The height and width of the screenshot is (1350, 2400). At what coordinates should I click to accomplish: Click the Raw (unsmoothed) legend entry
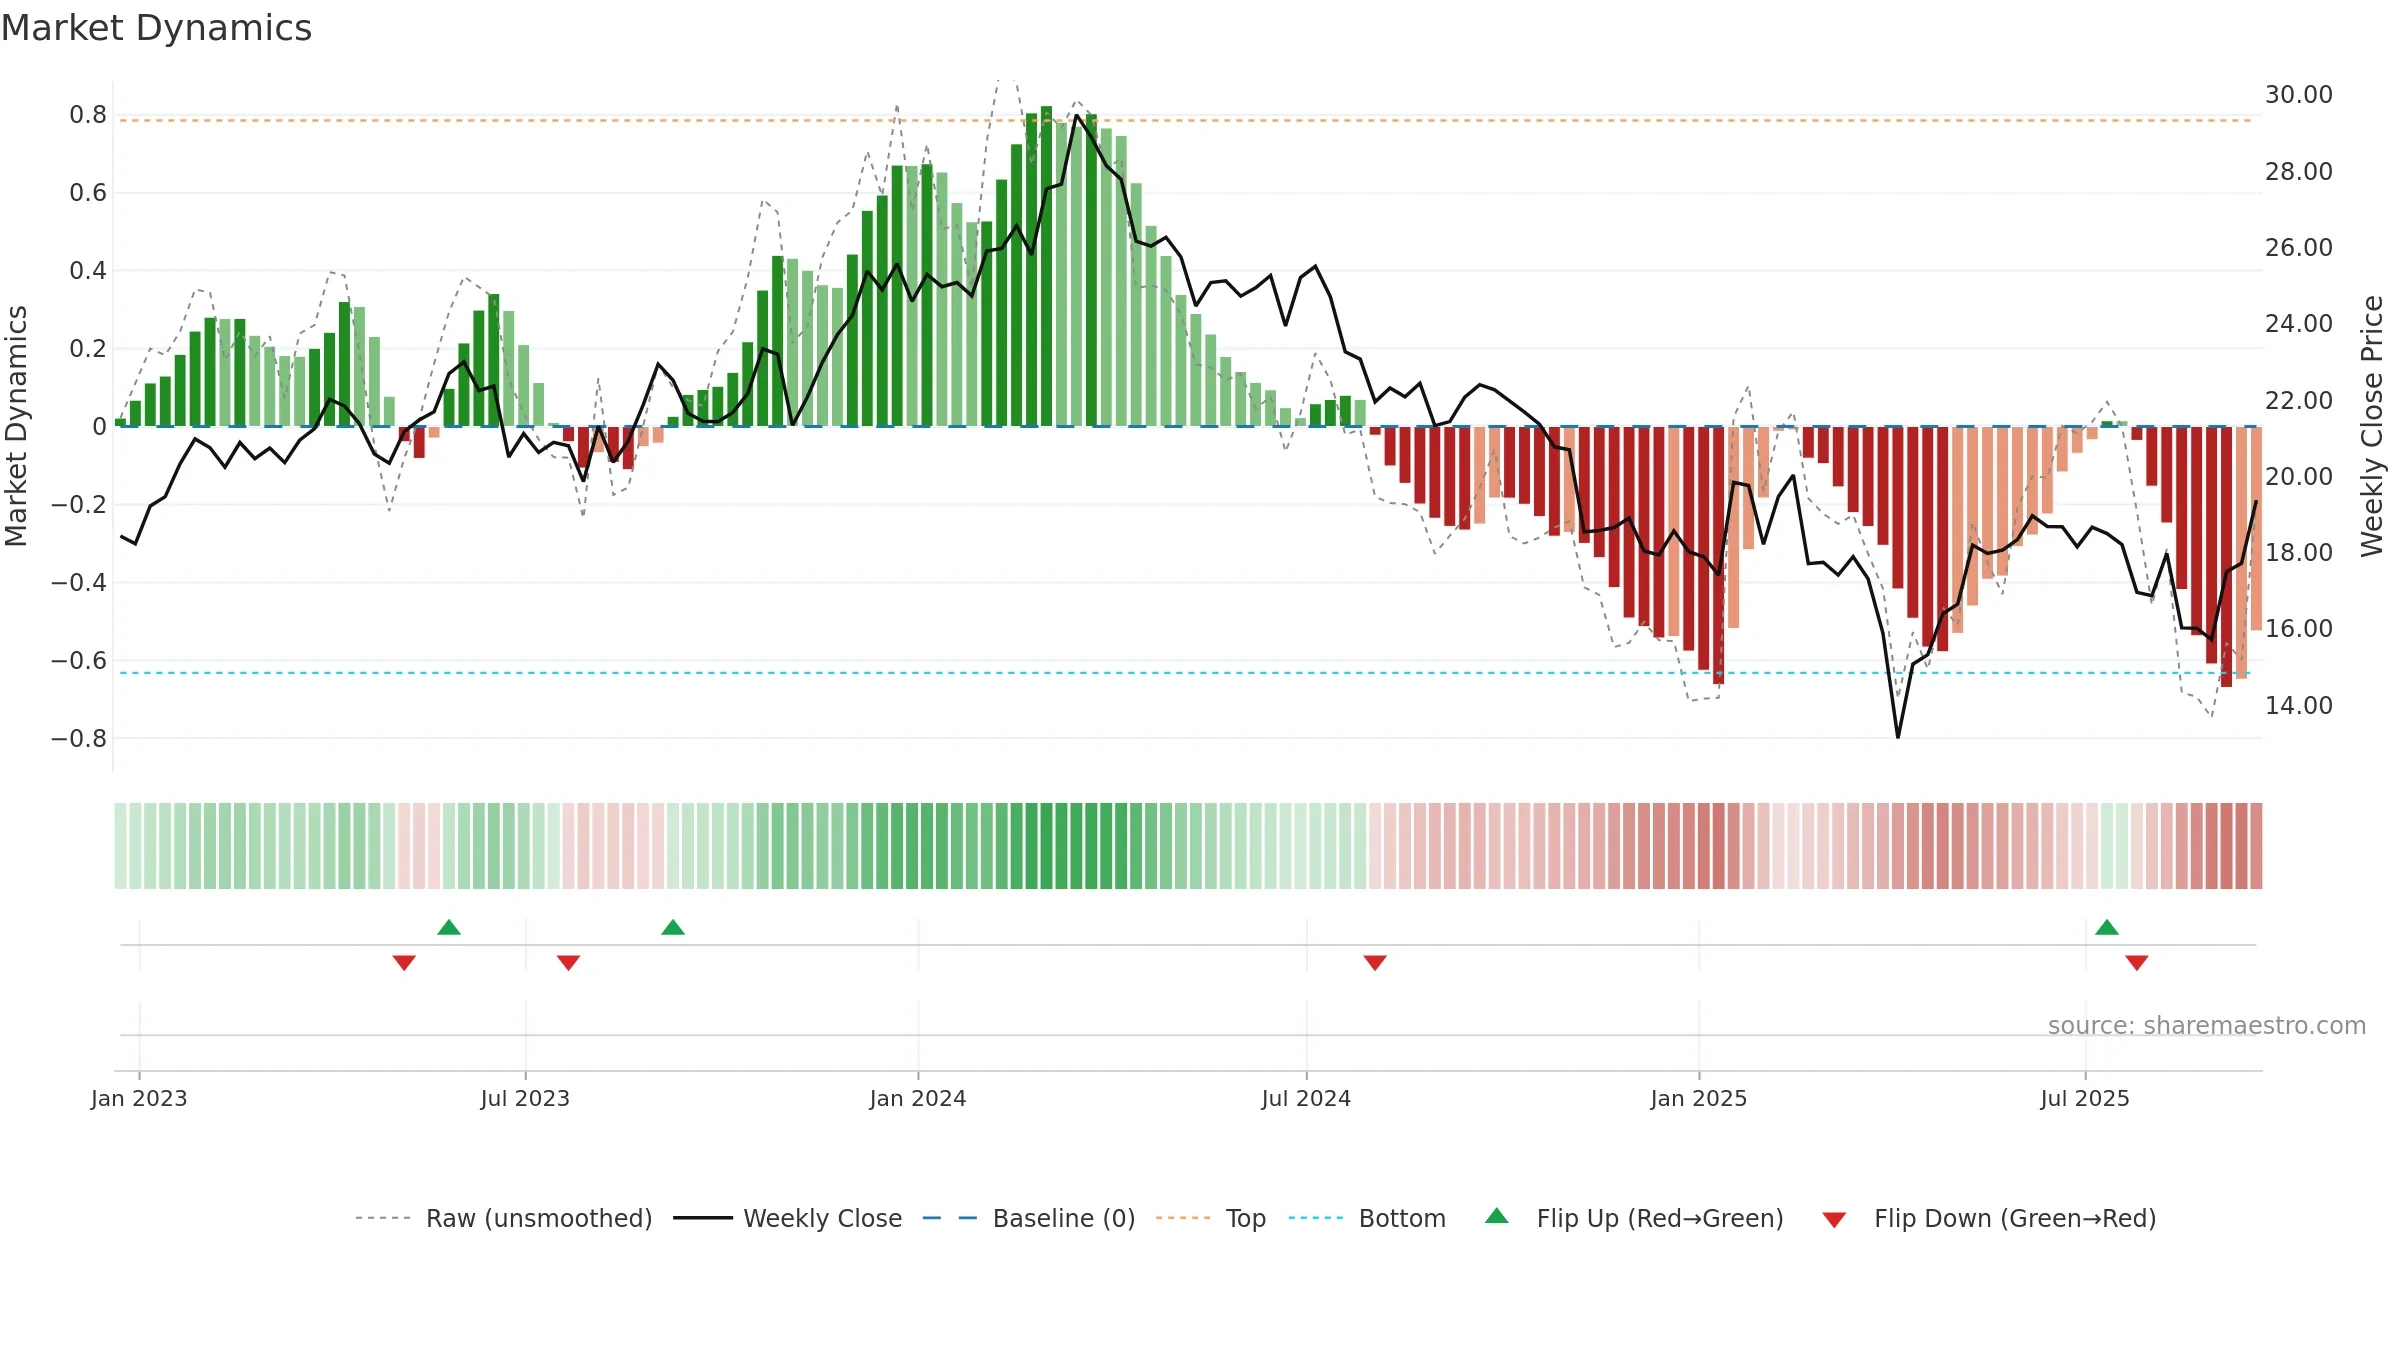tap(504, 1218)
